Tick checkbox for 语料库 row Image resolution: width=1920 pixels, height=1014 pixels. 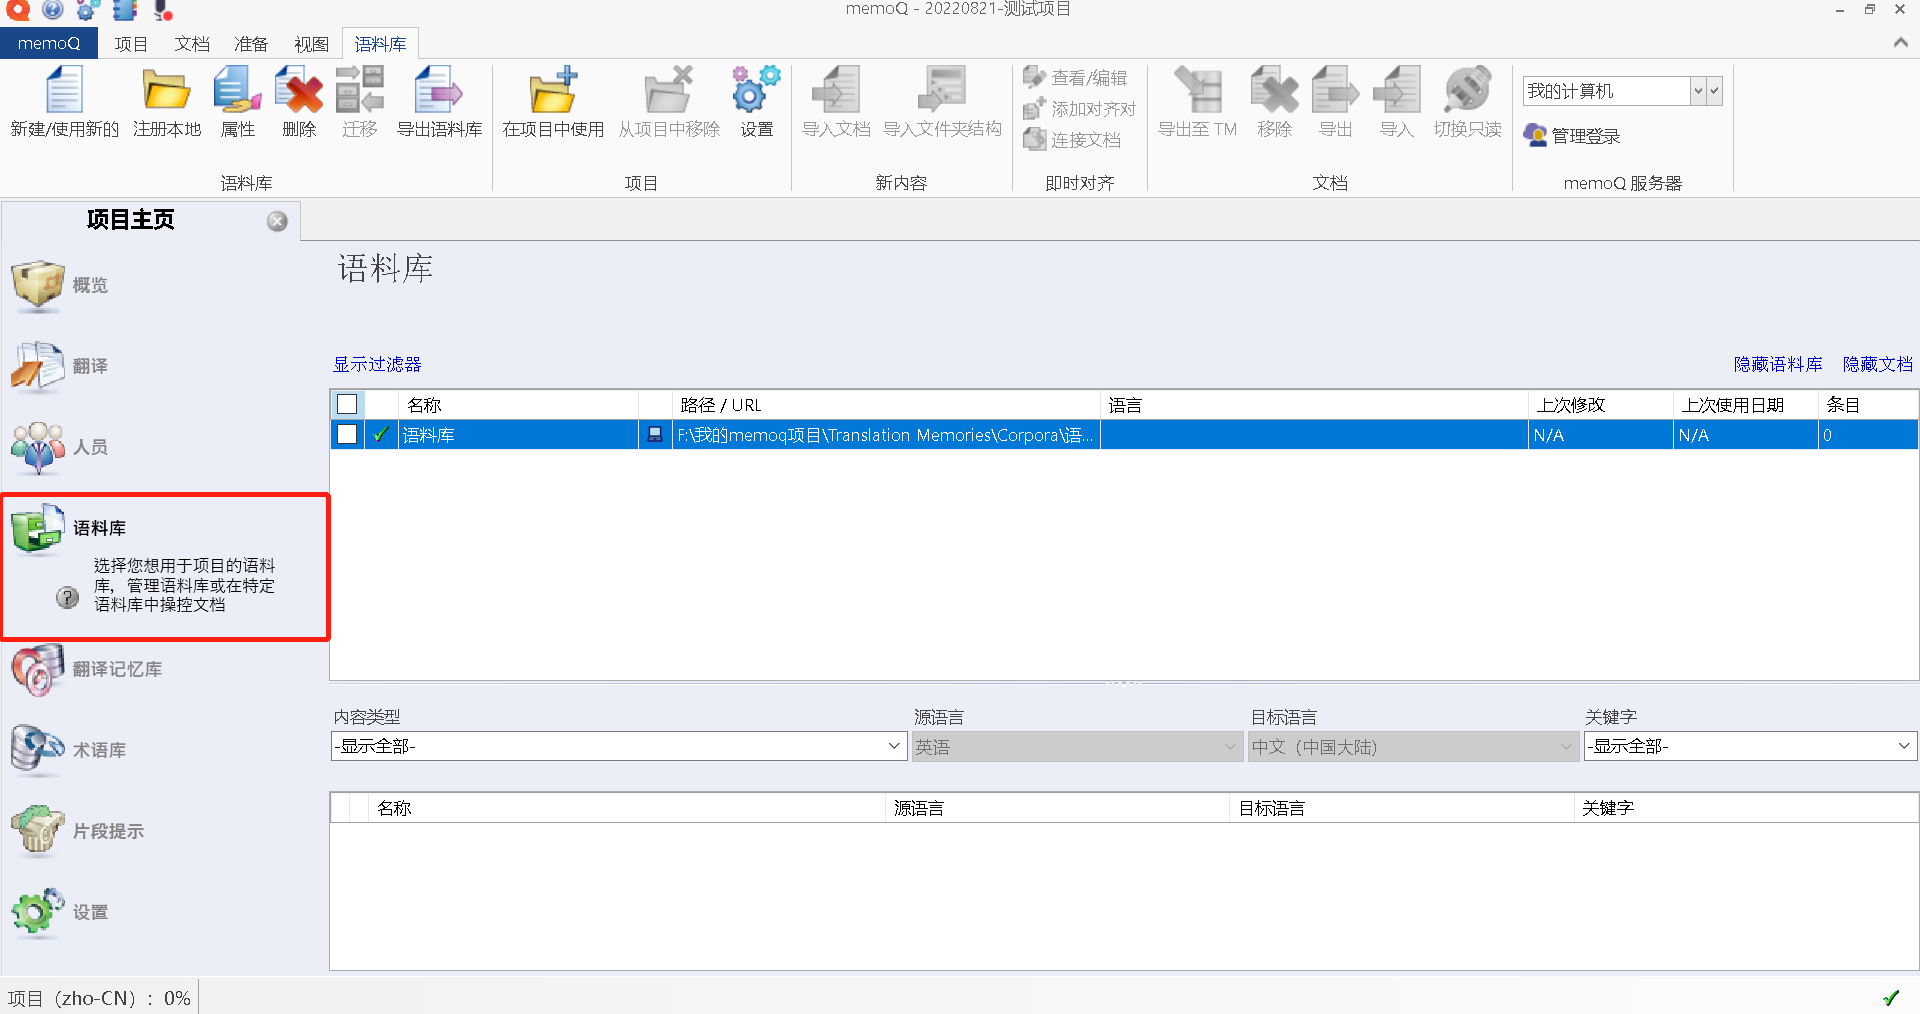coord(347,434)
